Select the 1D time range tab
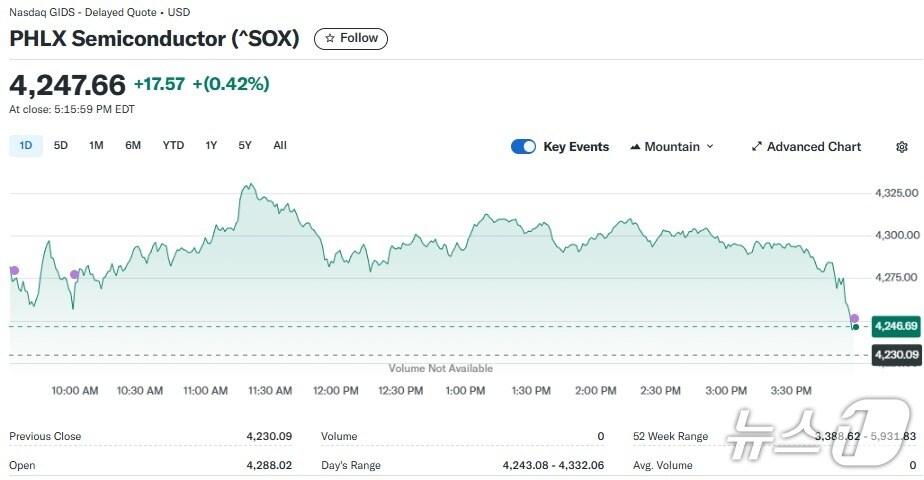Screen dimensions: 924x480 tap(26, 145)
